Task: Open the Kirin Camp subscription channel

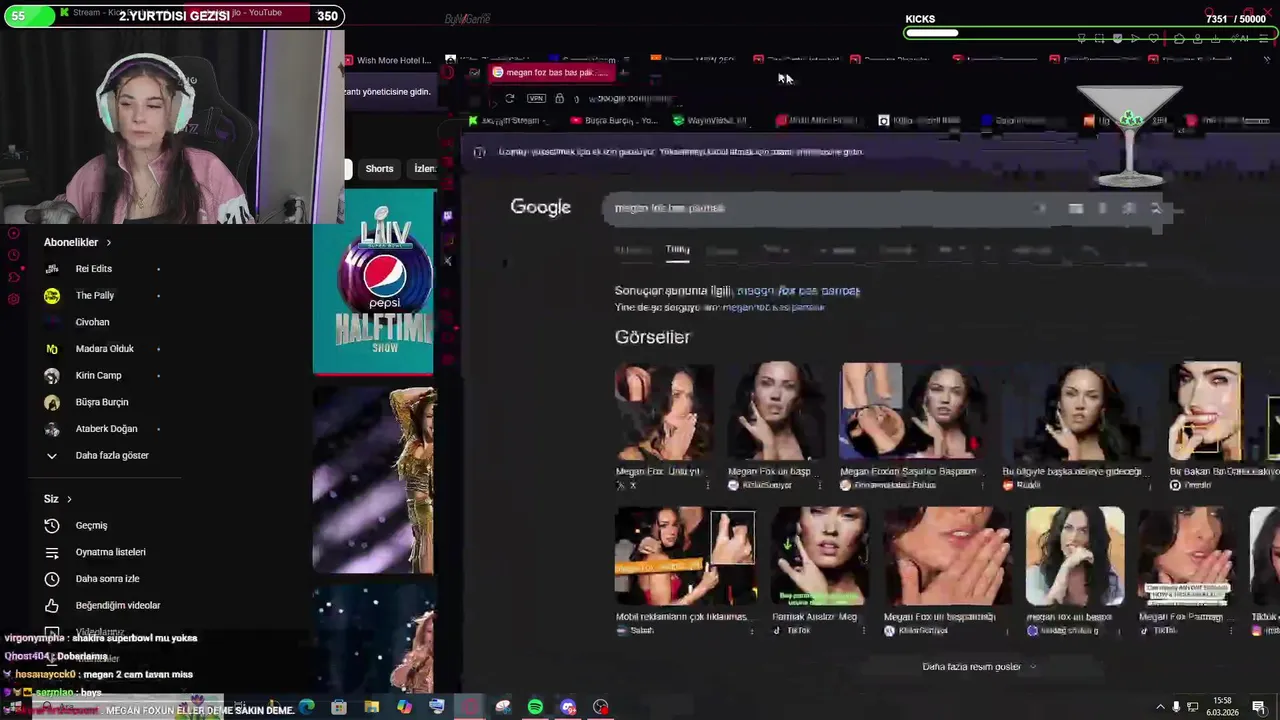Action: click(98, 376)
